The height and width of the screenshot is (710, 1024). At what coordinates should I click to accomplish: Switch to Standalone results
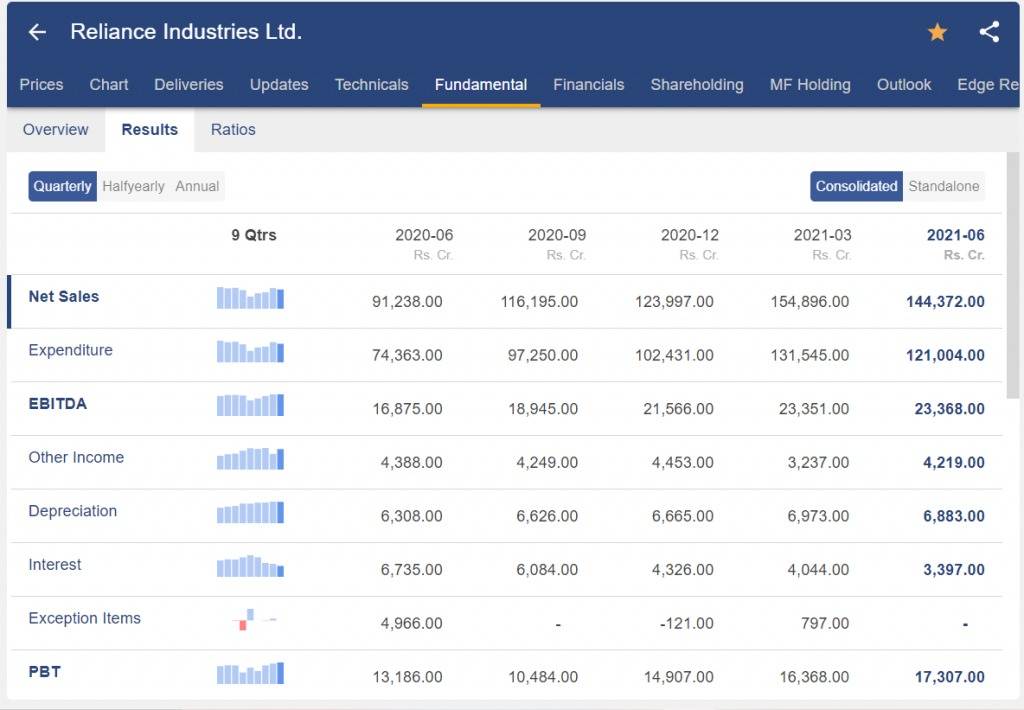pyautogui.click(x=944, y=186)
